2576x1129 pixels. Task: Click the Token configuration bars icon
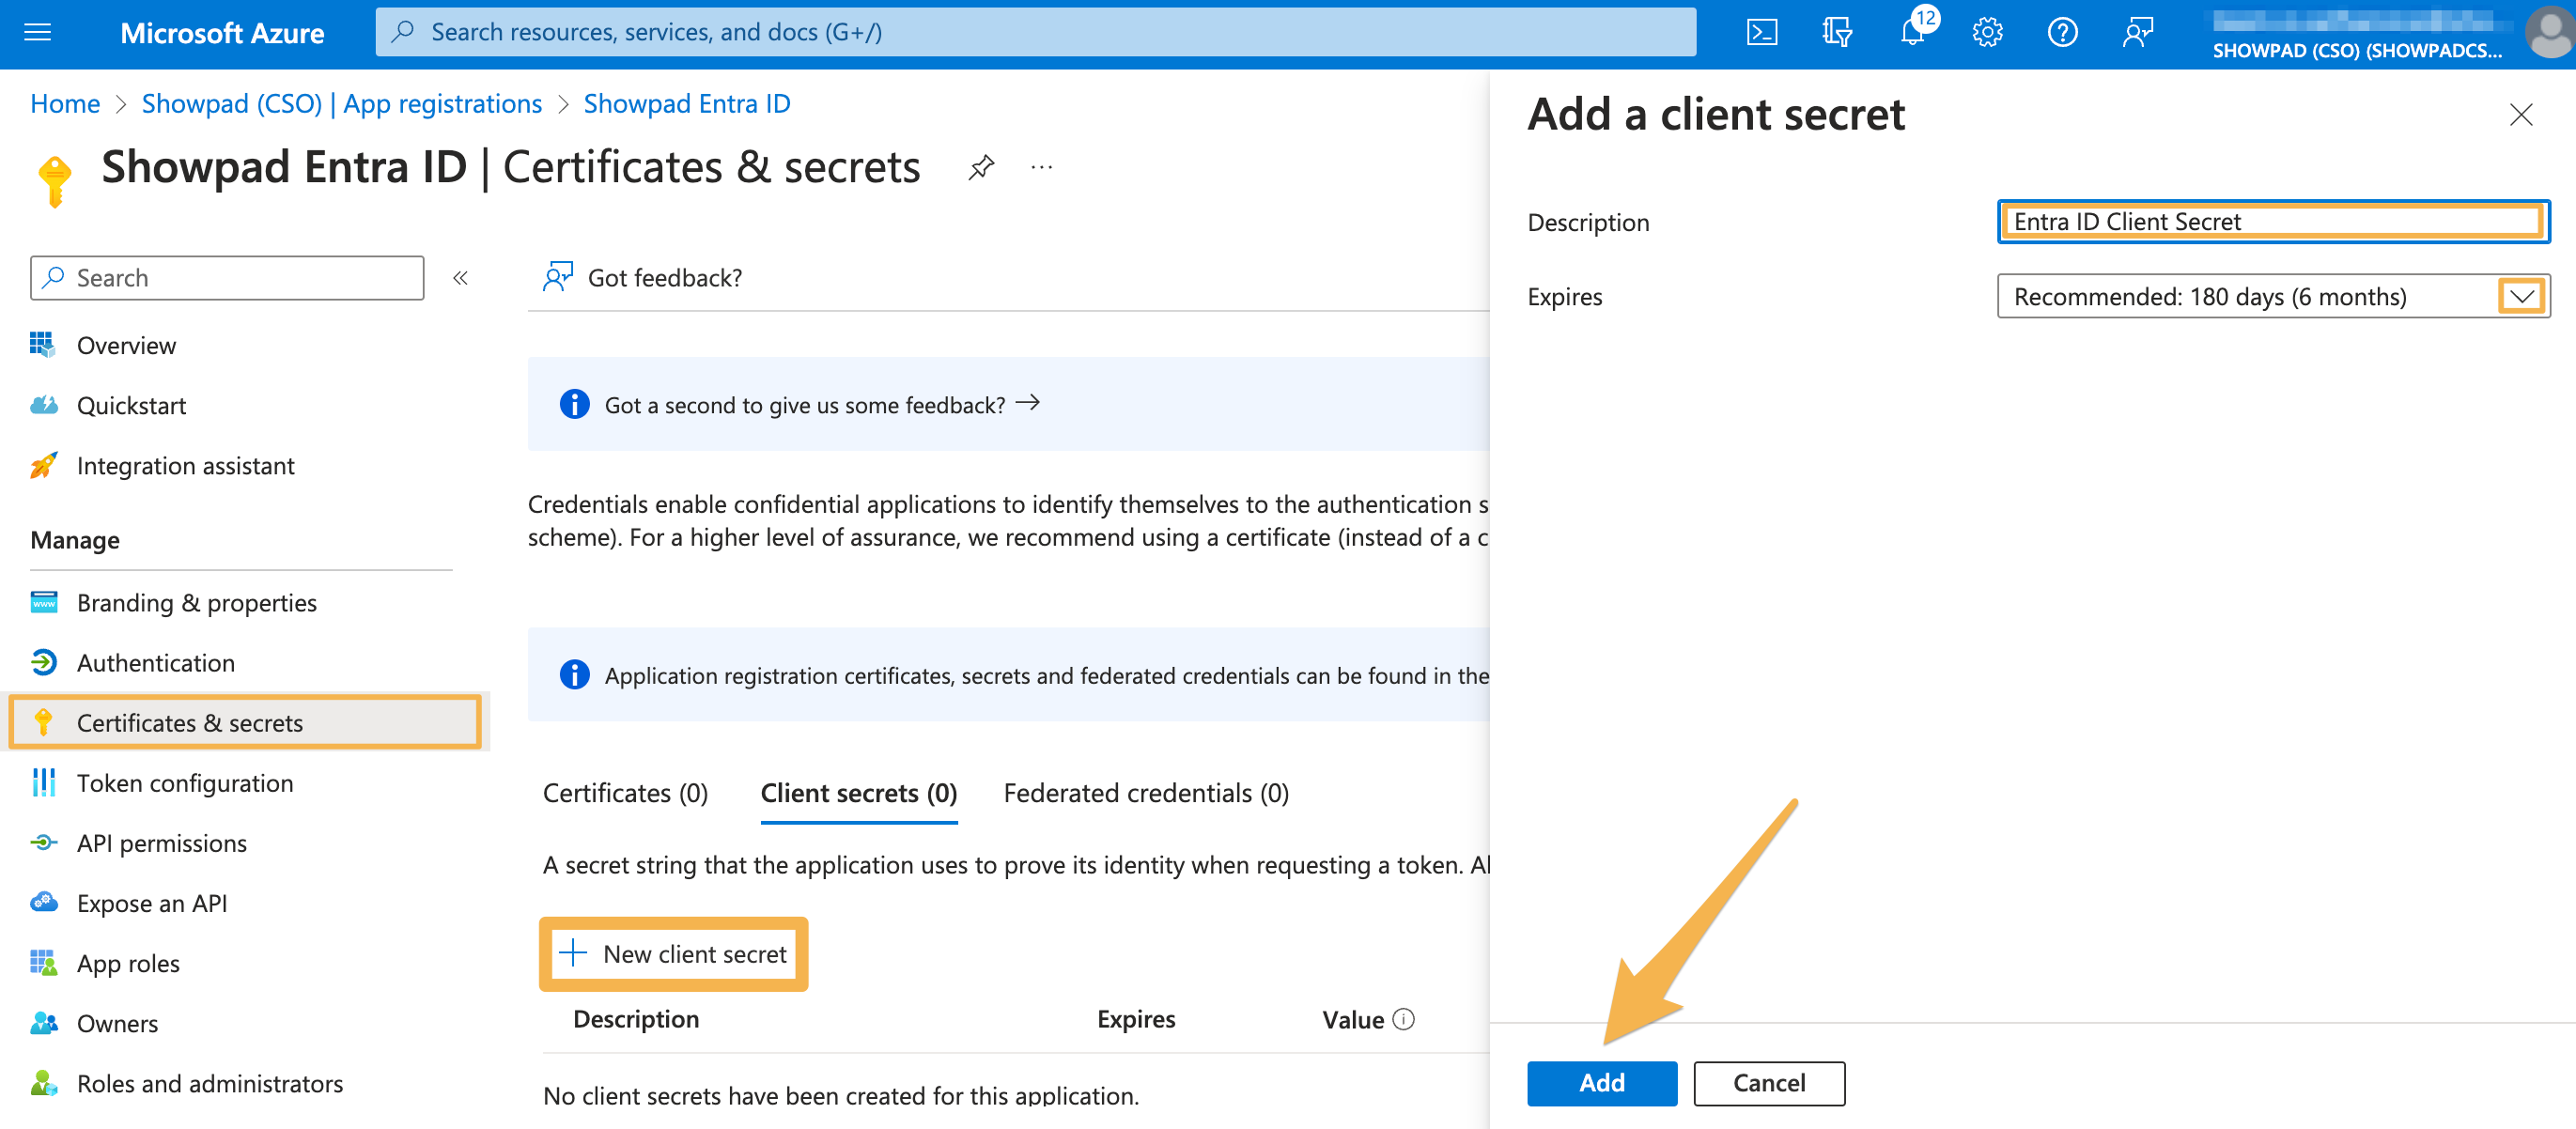tap(43, 782)
